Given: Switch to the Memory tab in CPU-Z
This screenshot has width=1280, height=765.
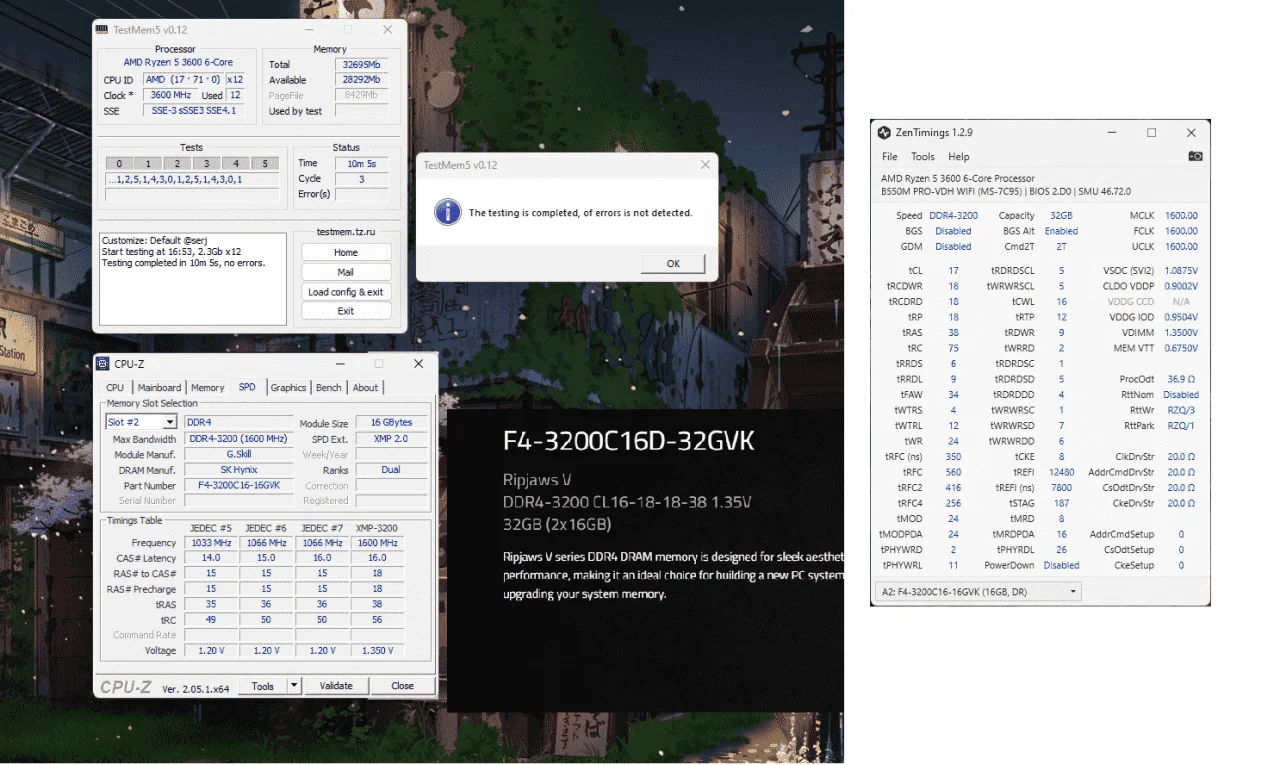Looking at the screenshot, I should tap(207, 388).
